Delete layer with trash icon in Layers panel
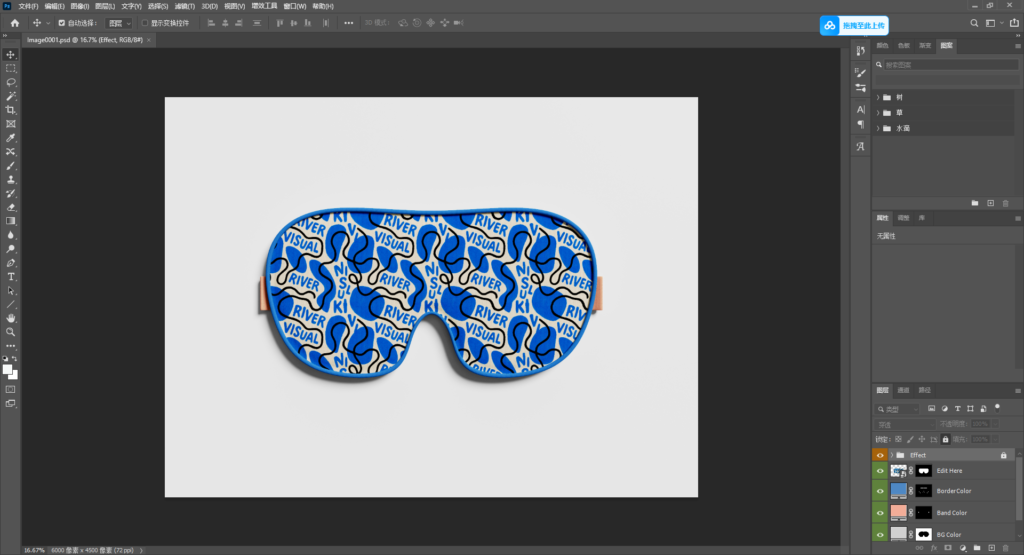Image resolution: width=1024 pixels, height=555 pixels. pos(1006,548)
